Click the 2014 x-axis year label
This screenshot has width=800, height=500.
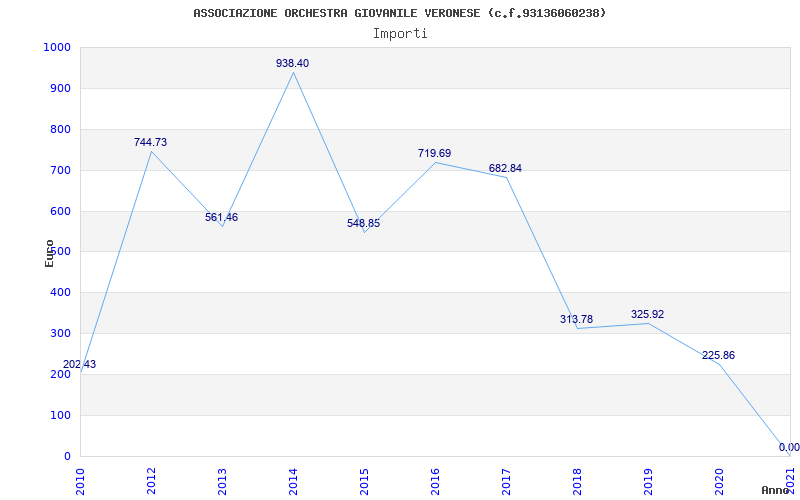click(293, 482)
